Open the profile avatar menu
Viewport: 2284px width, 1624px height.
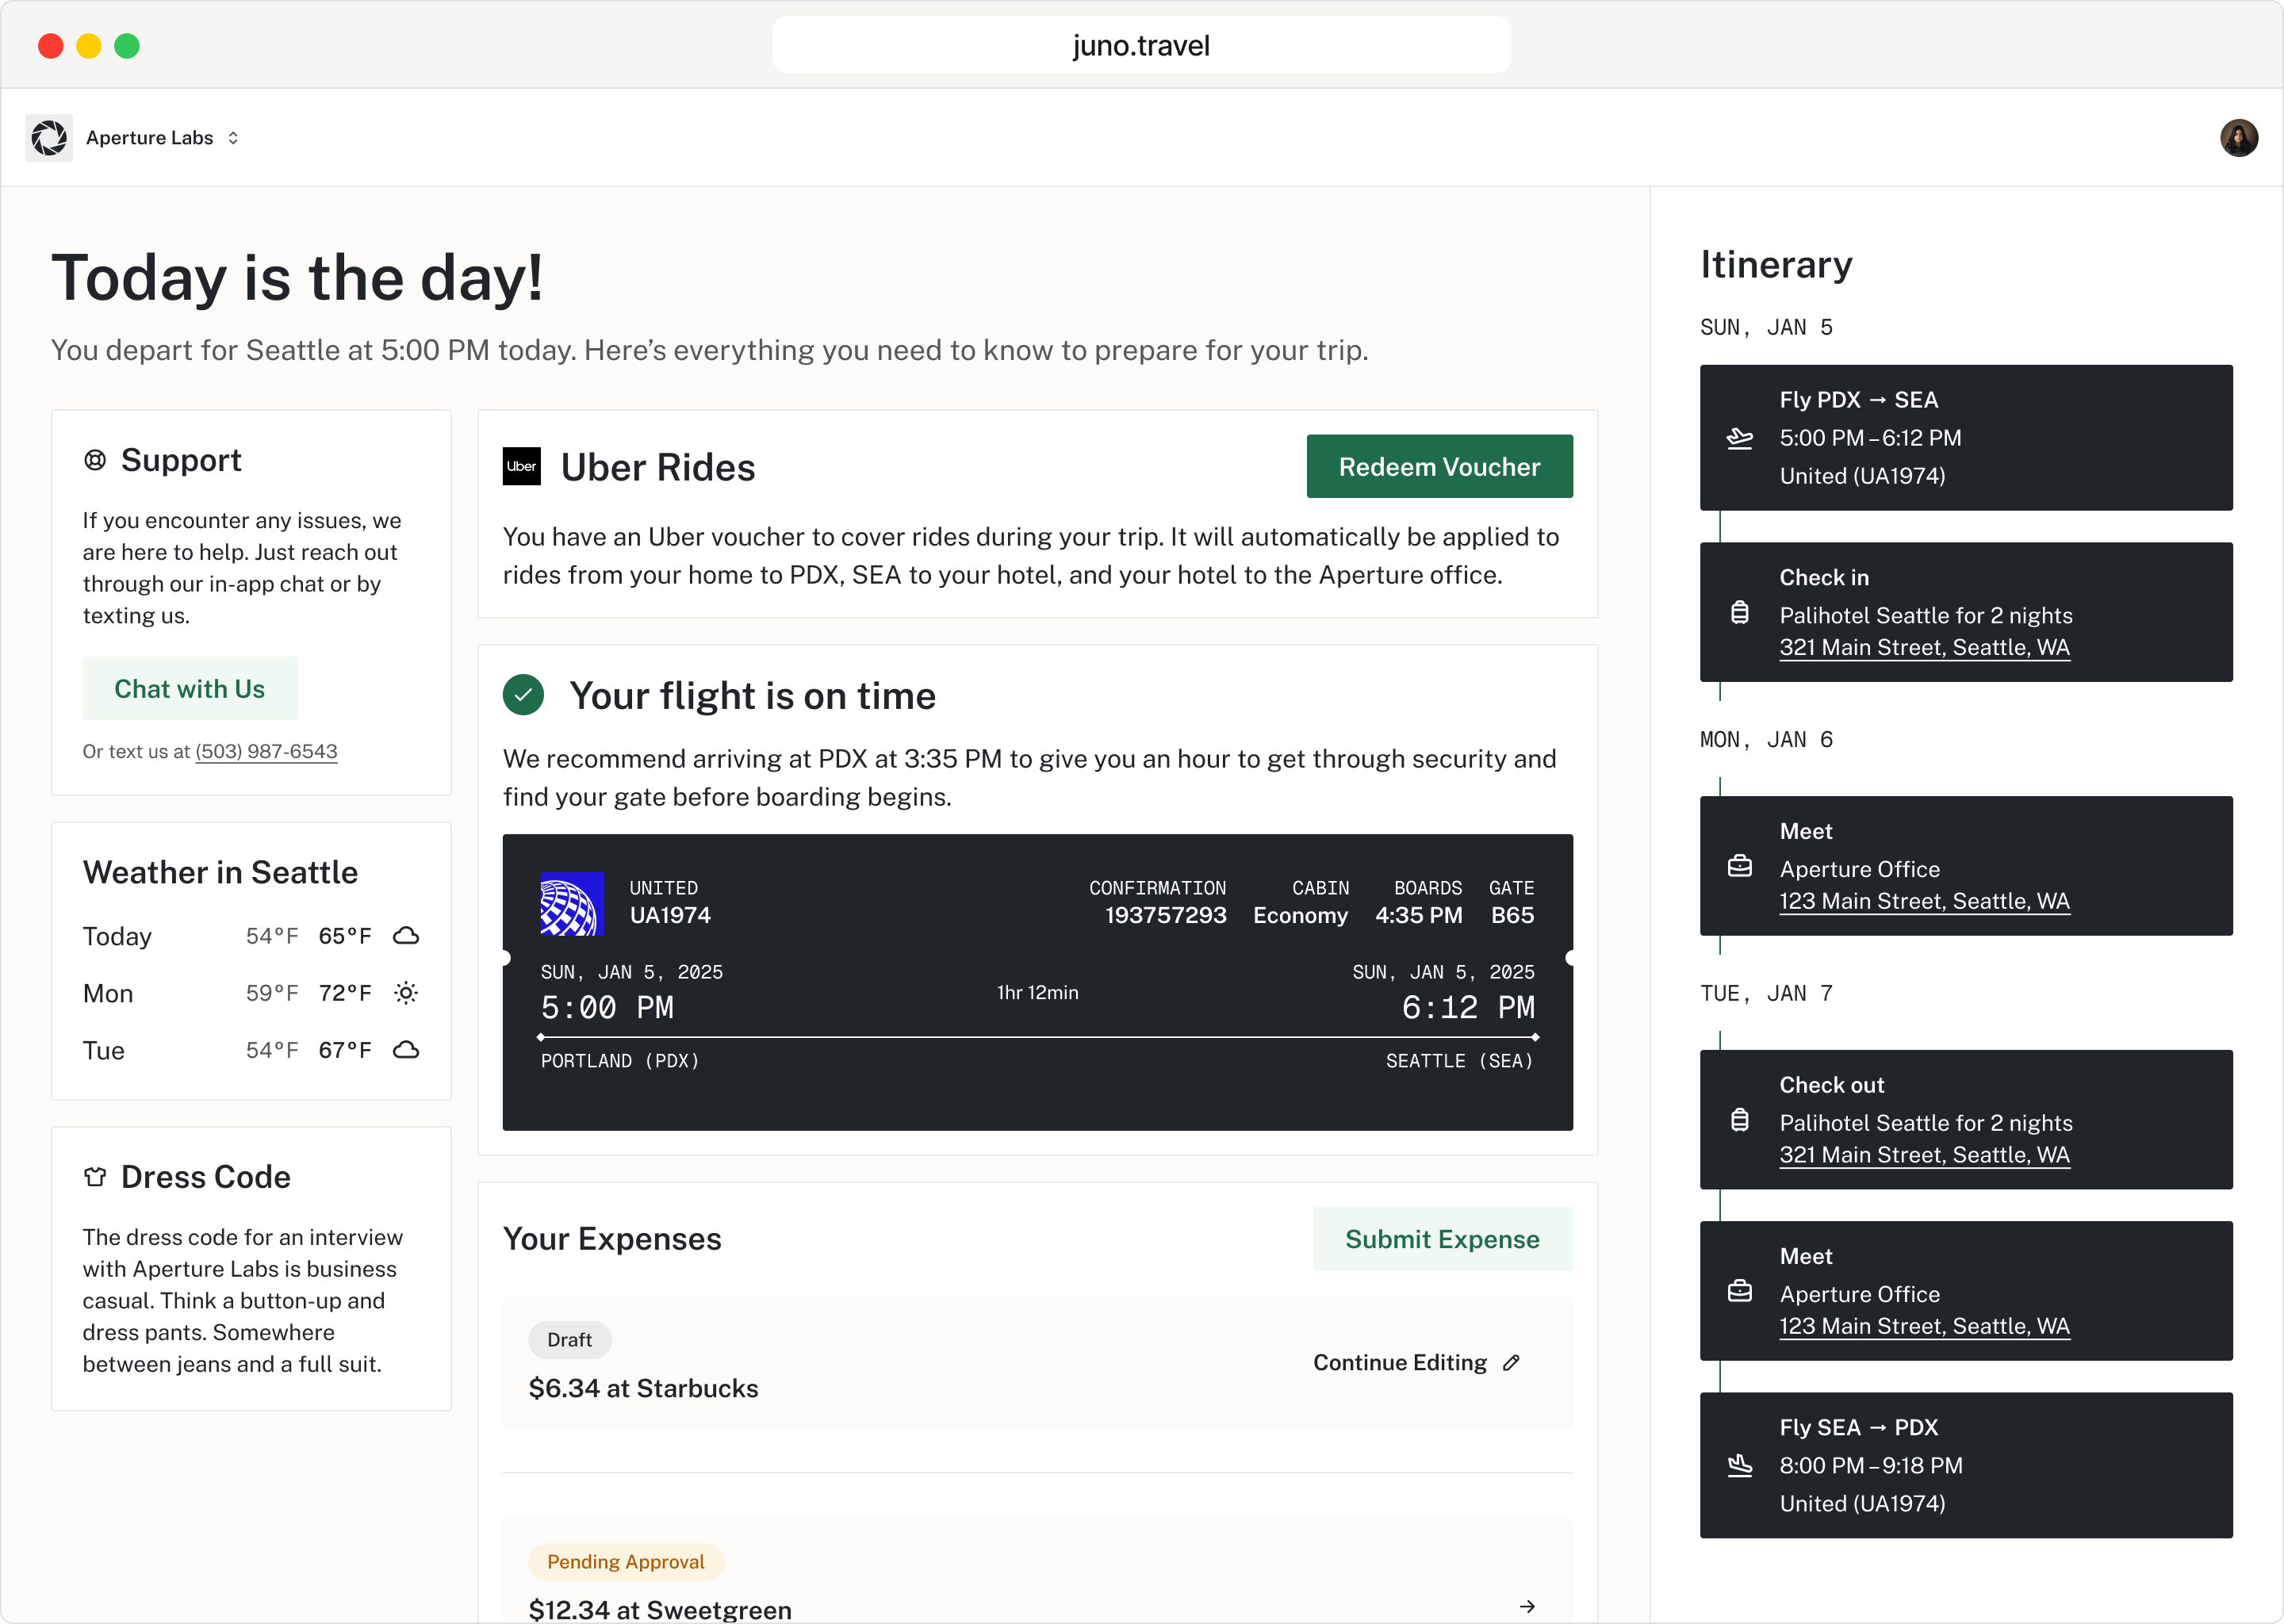click(2239, 137)
